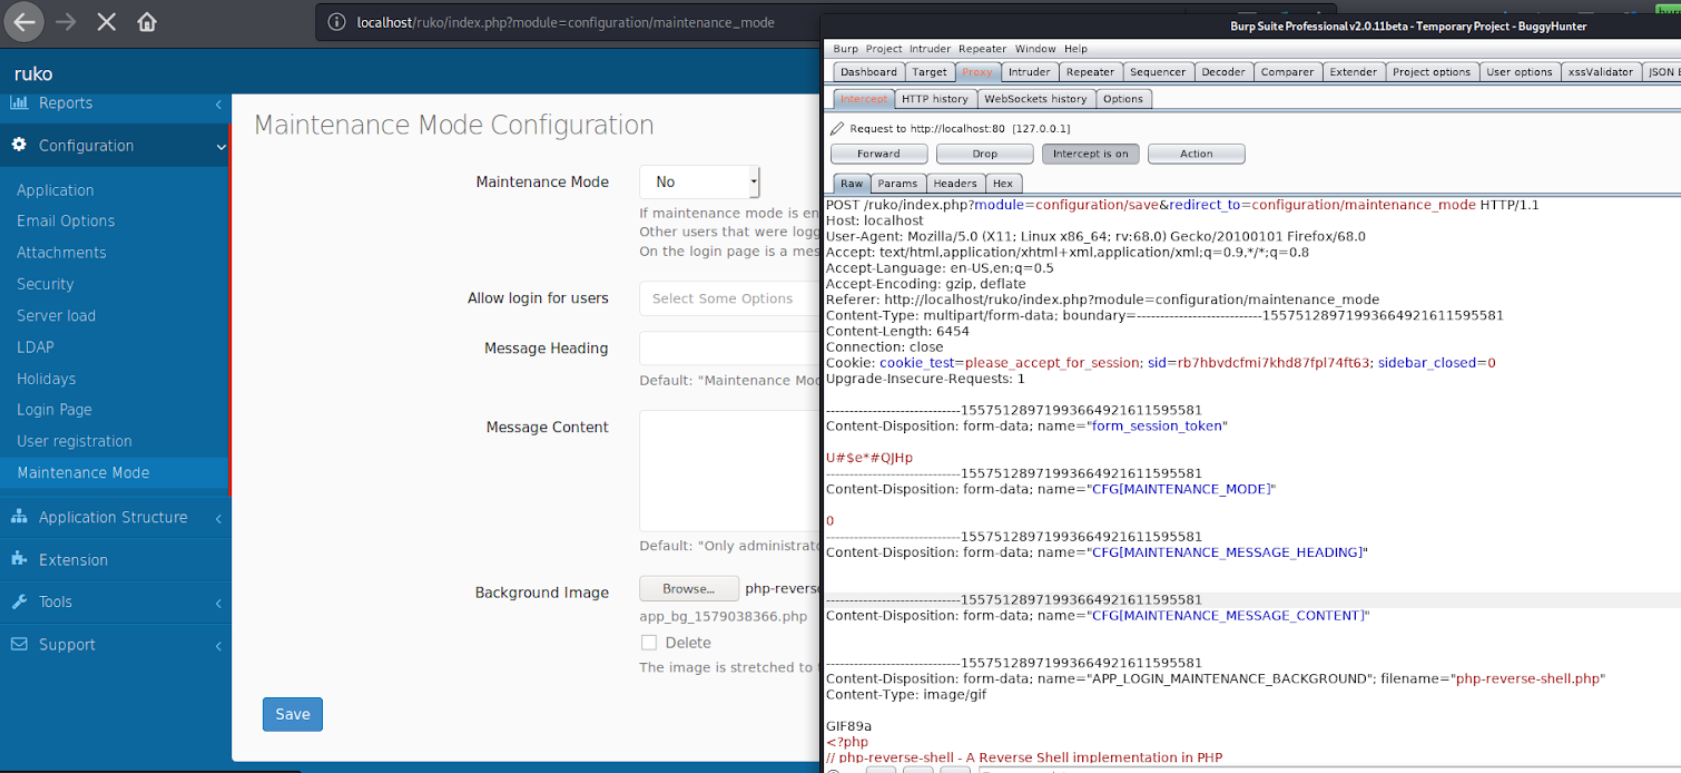Open the Action dropdown button in Burp
This screenshot has width=1681, height=773.
click(1196, 154)
